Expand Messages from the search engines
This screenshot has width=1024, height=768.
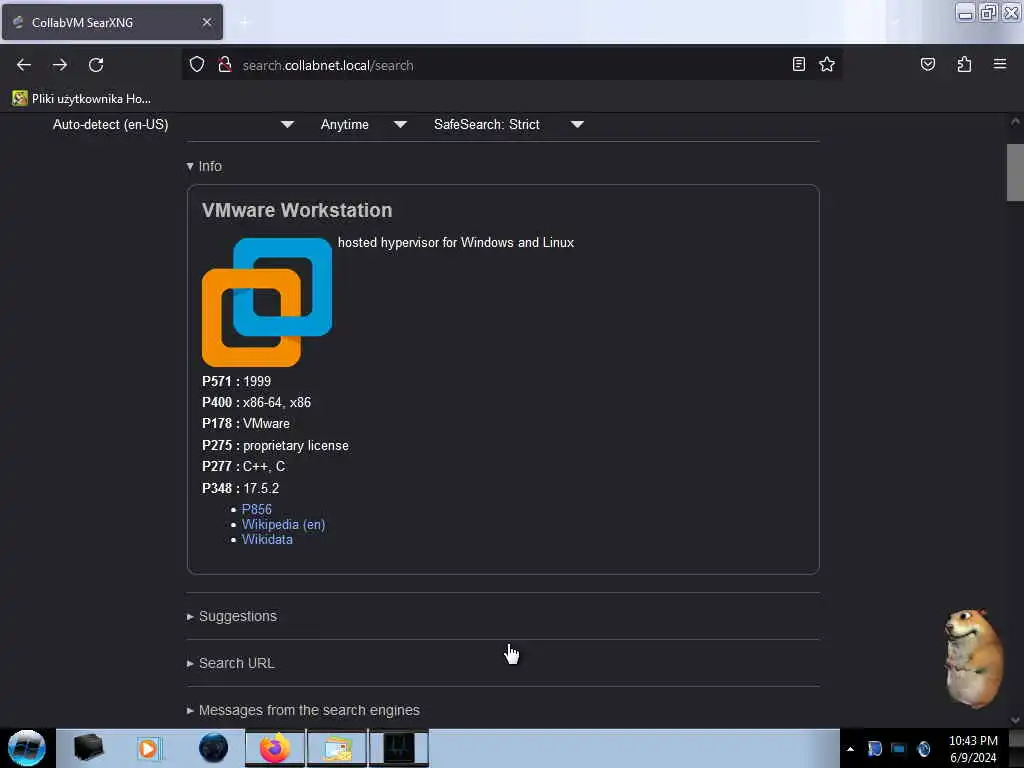point(303,711)
